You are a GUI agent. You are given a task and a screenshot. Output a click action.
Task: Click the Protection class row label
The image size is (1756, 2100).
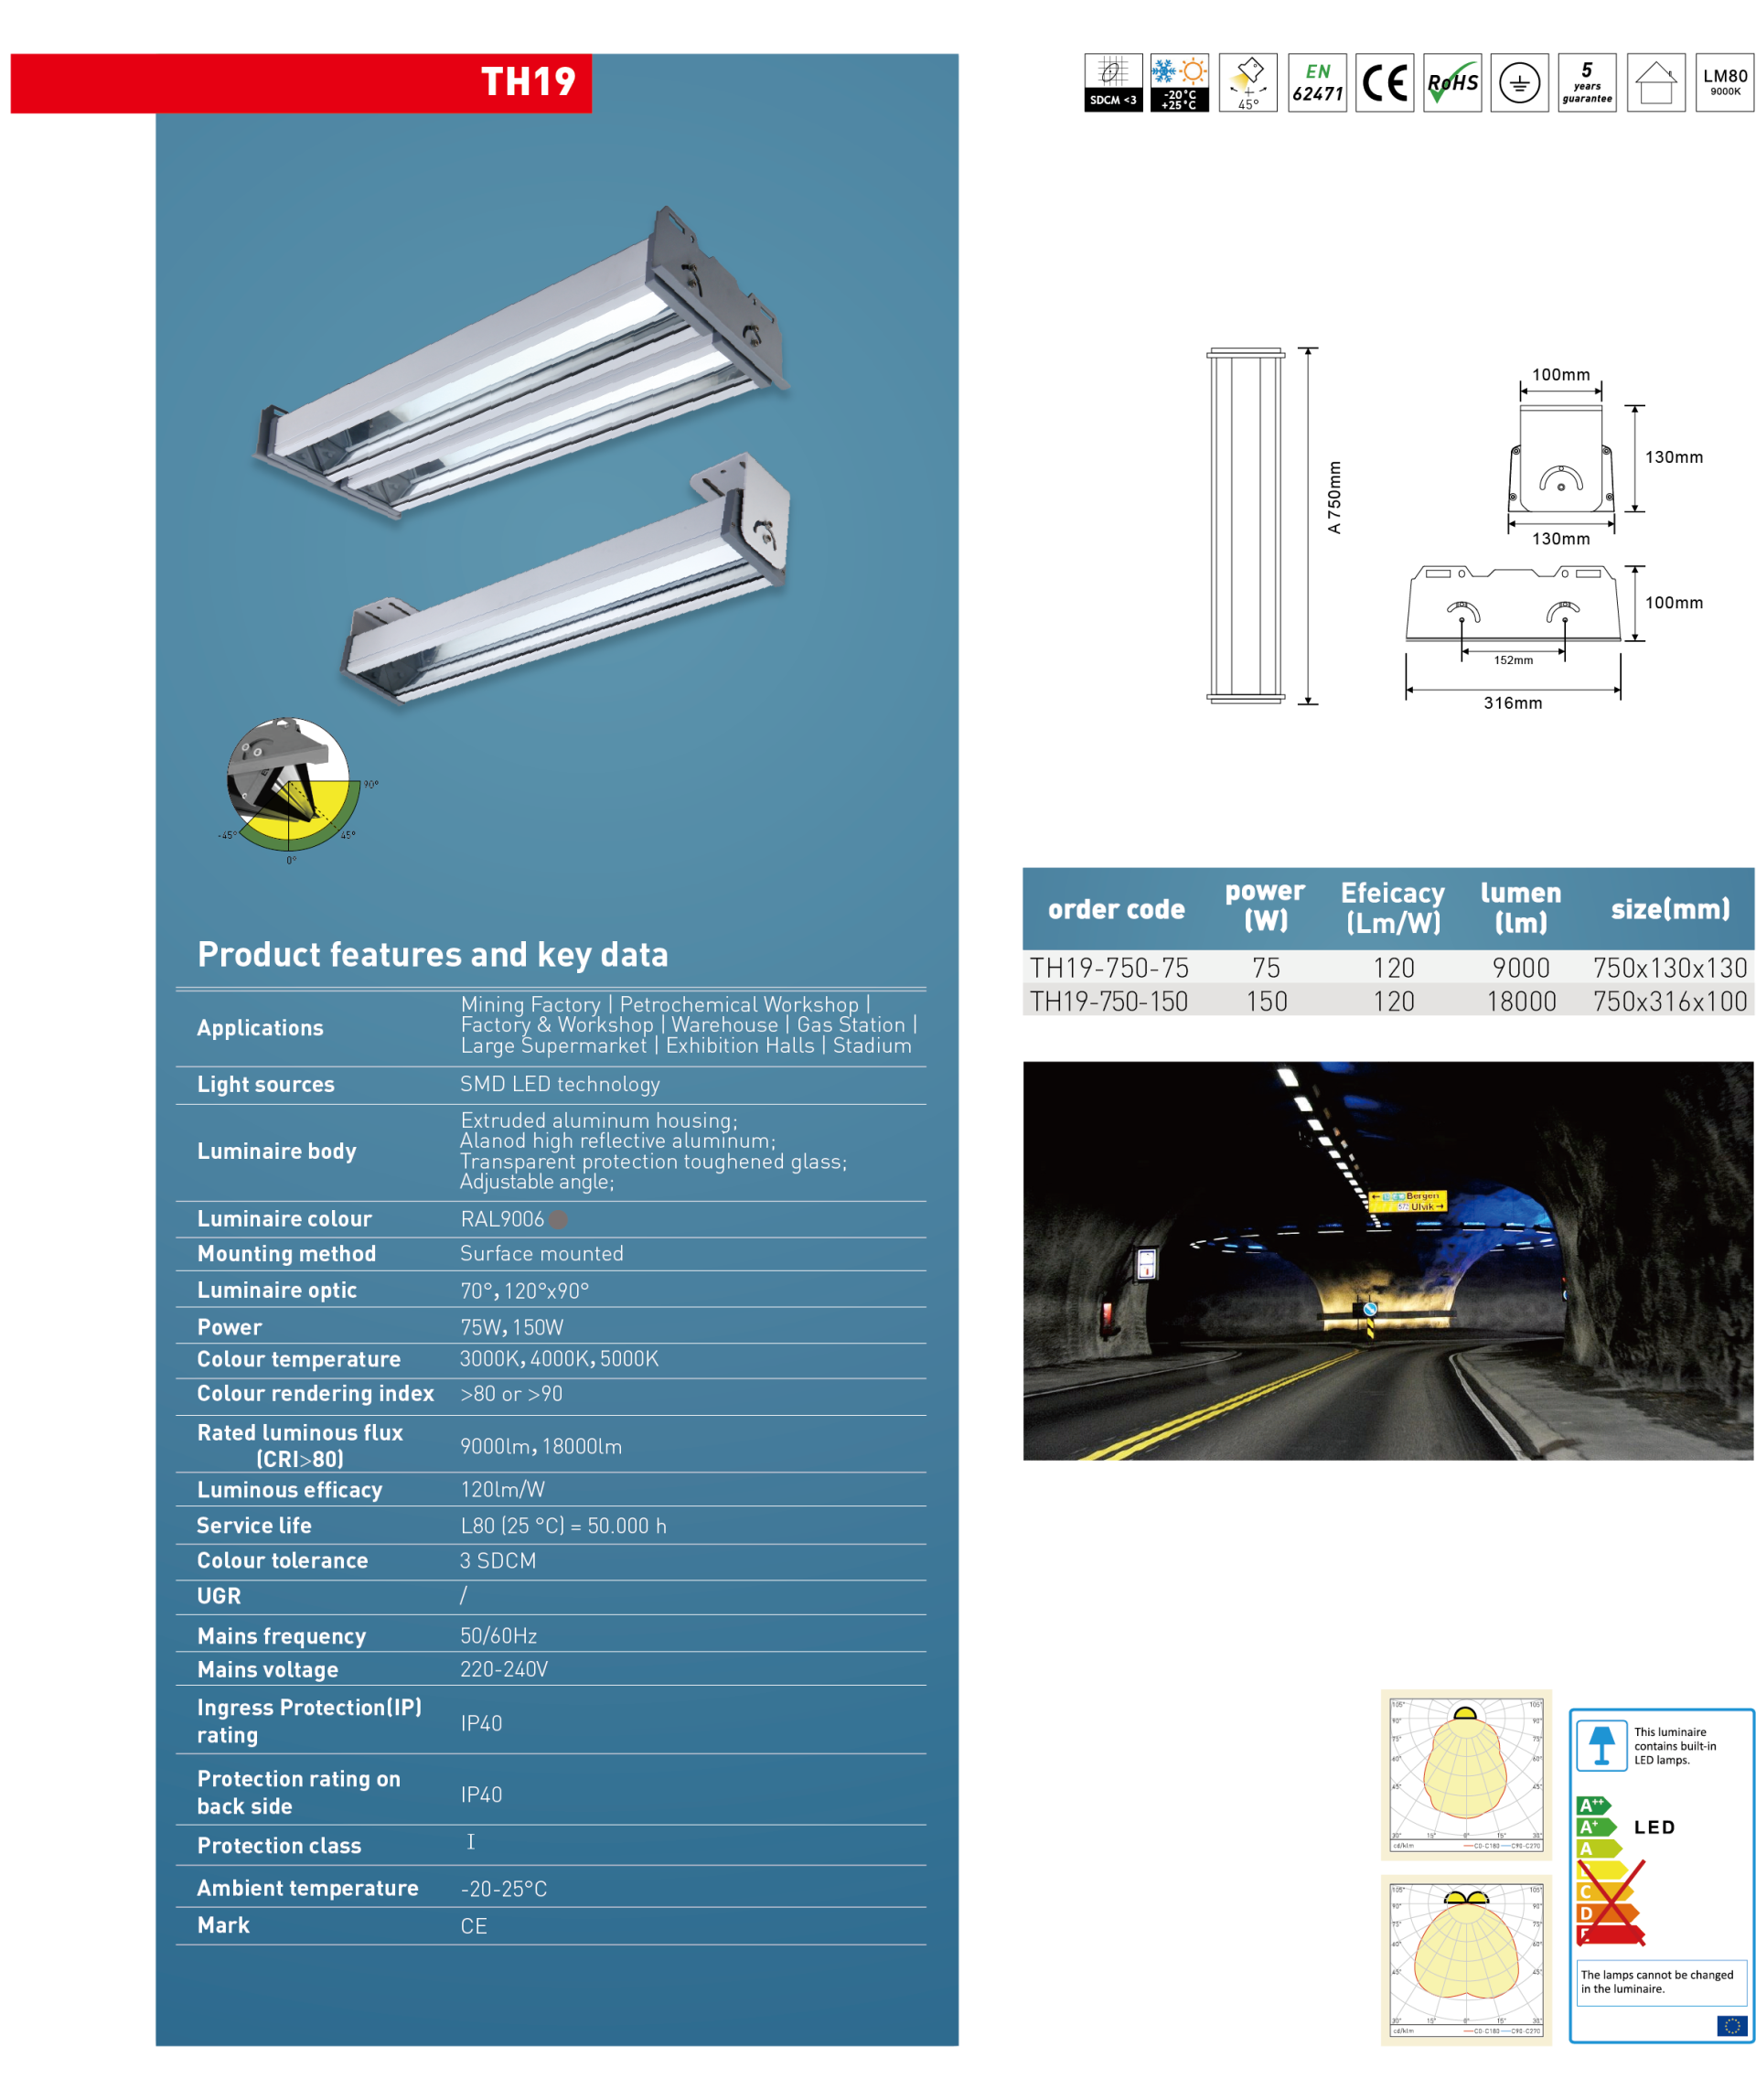click(279, 1846)
